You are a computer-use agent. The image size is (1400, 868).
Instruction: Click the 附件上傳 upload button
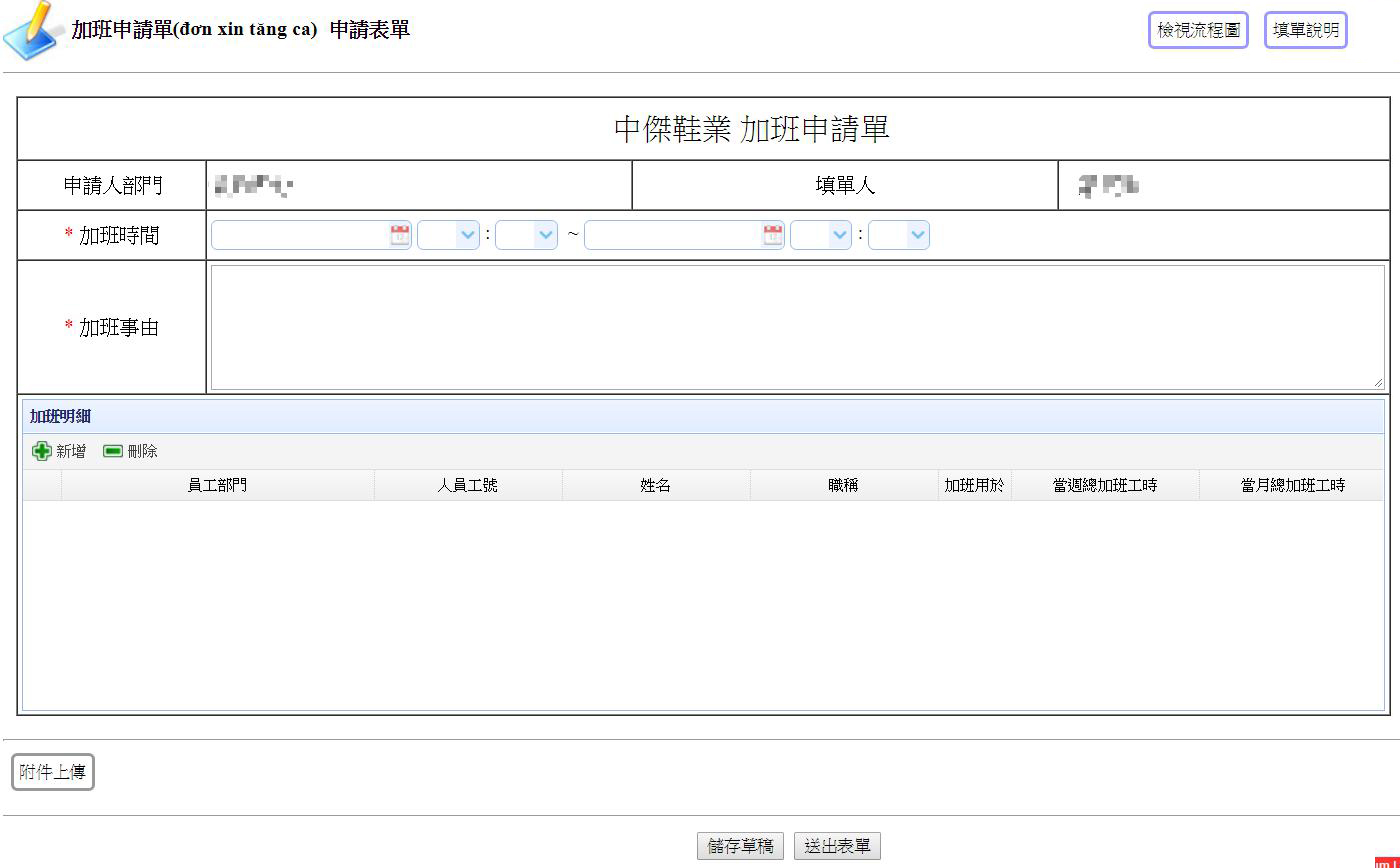(53, 772)
